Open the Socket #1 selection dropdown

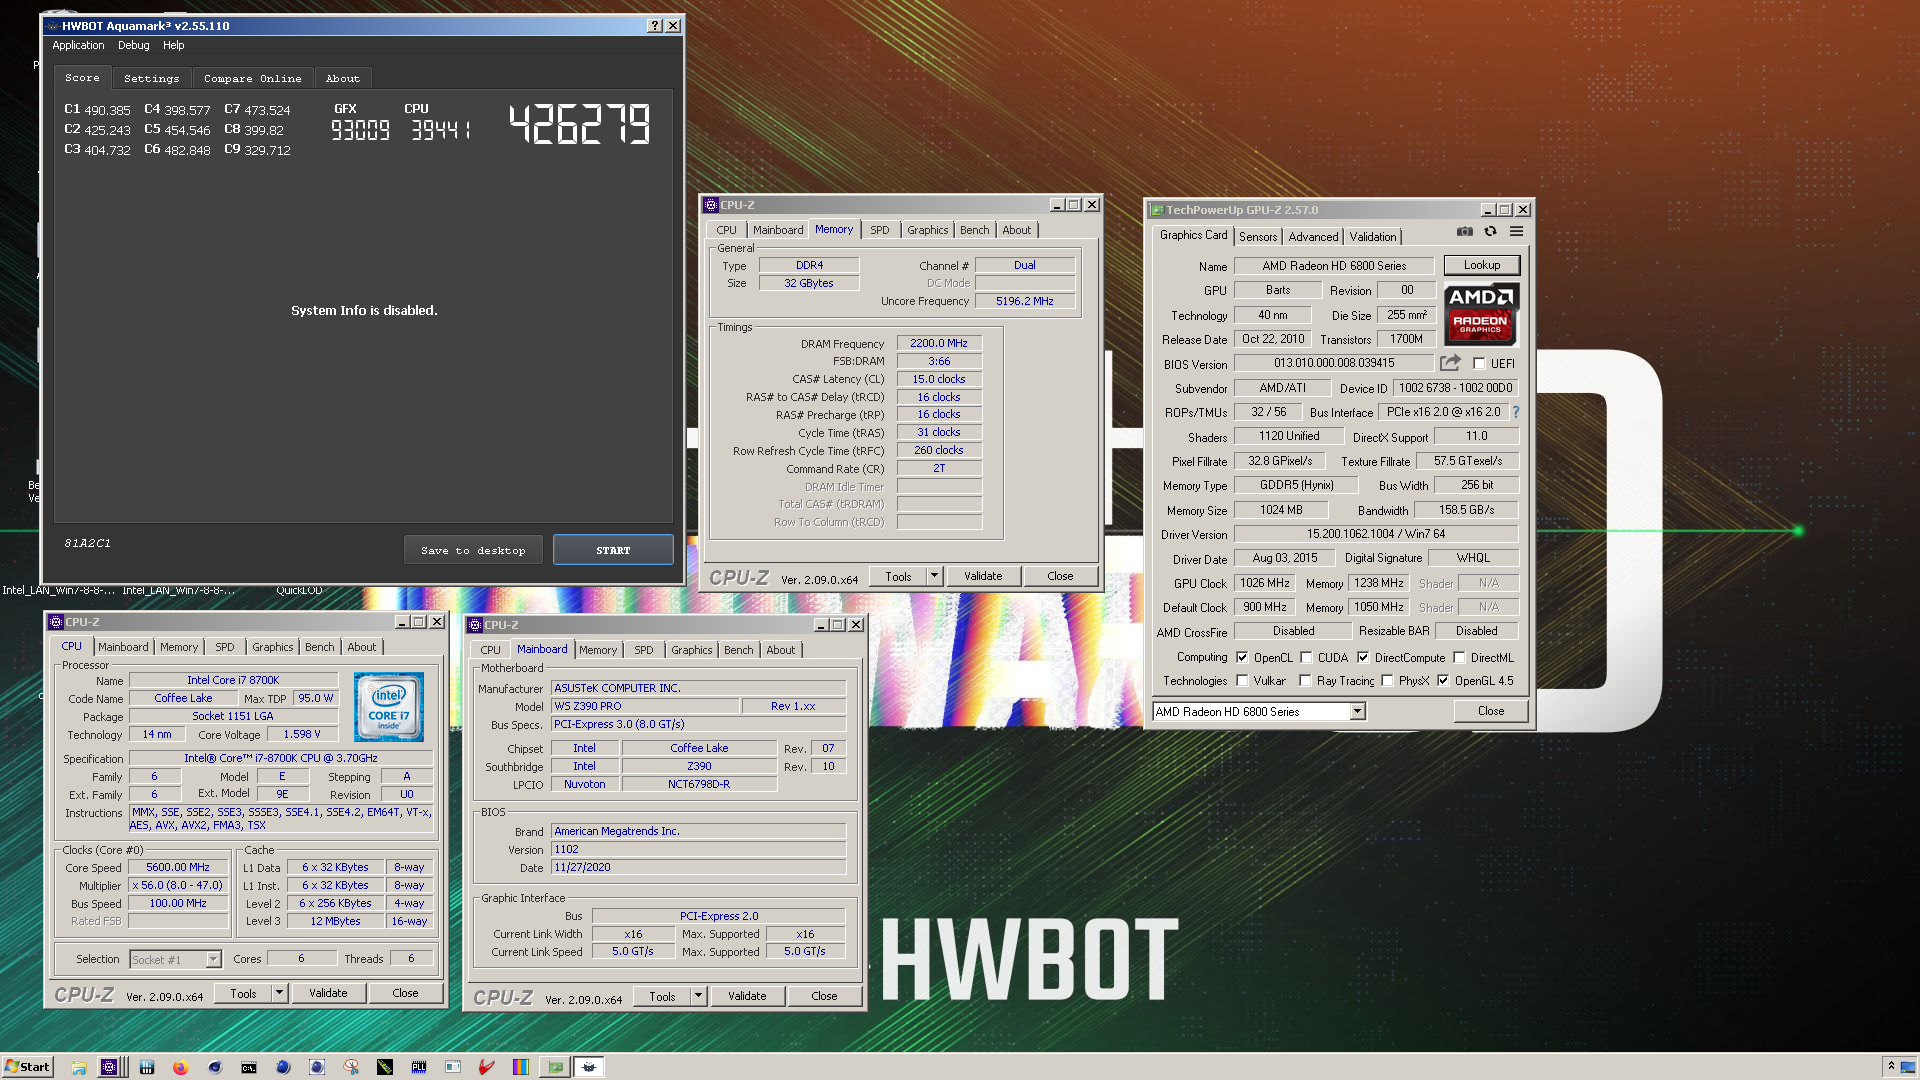coord(213,960)
